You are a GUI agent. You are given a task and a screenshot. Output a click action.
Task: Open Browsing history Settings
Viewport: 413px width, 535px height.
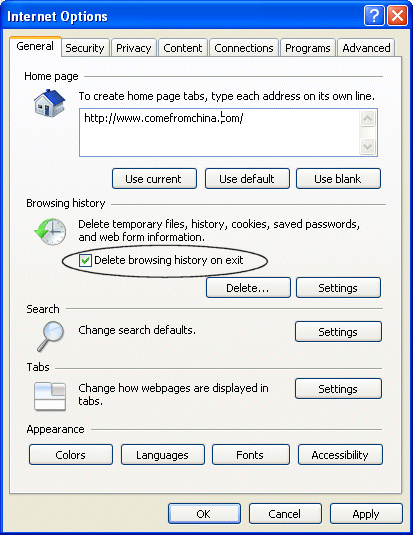(x=338, y=288)
